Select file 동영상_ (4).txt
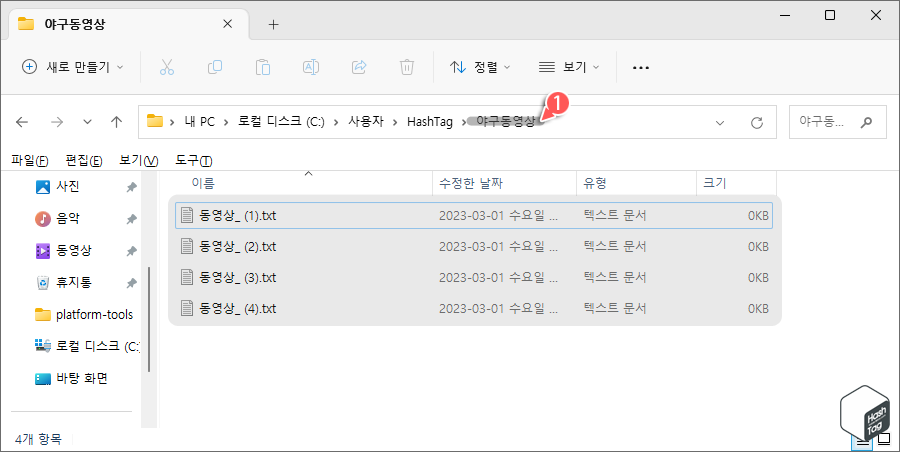This screenshot has width=900, height=452. click(x=474, y=308)
